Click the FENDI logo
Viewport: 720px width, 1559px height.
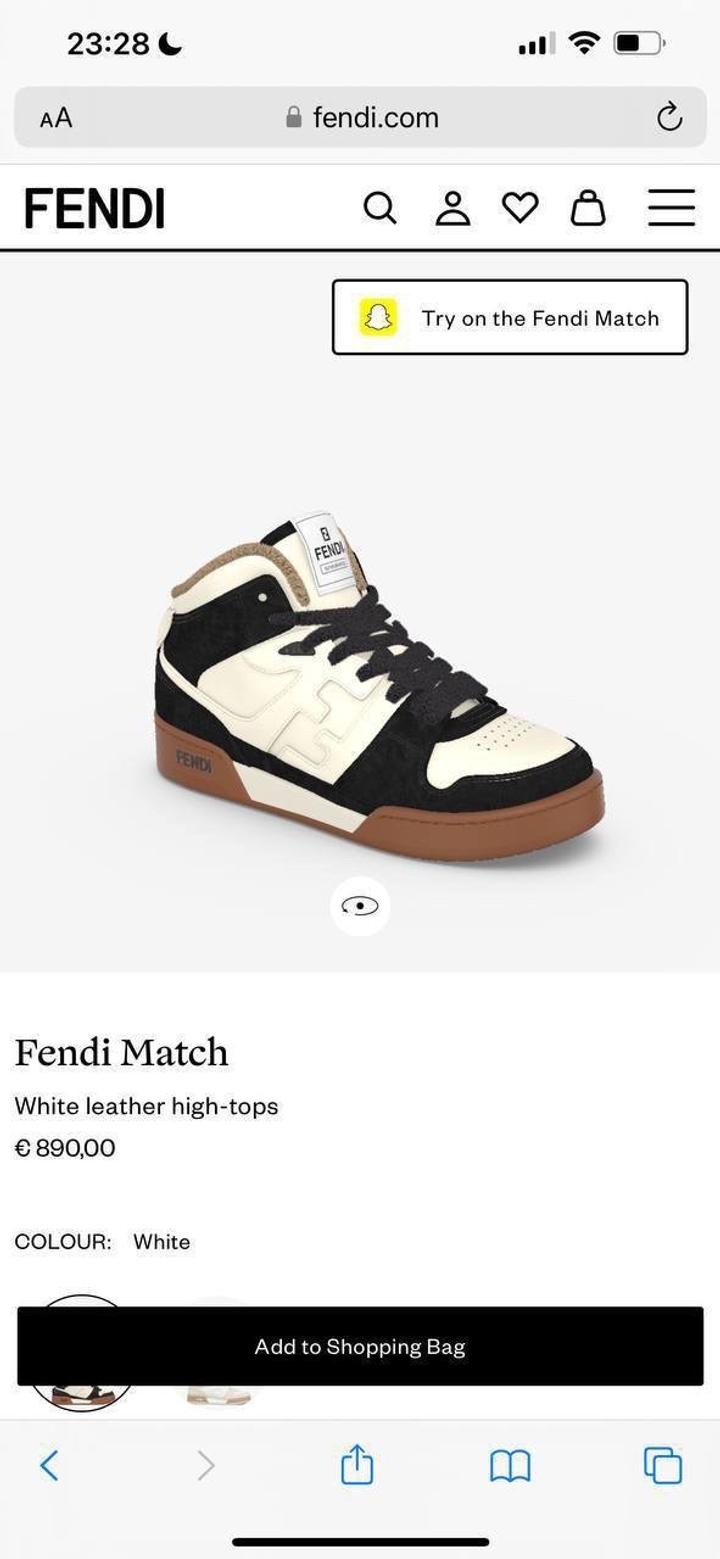tap(95, 209)
